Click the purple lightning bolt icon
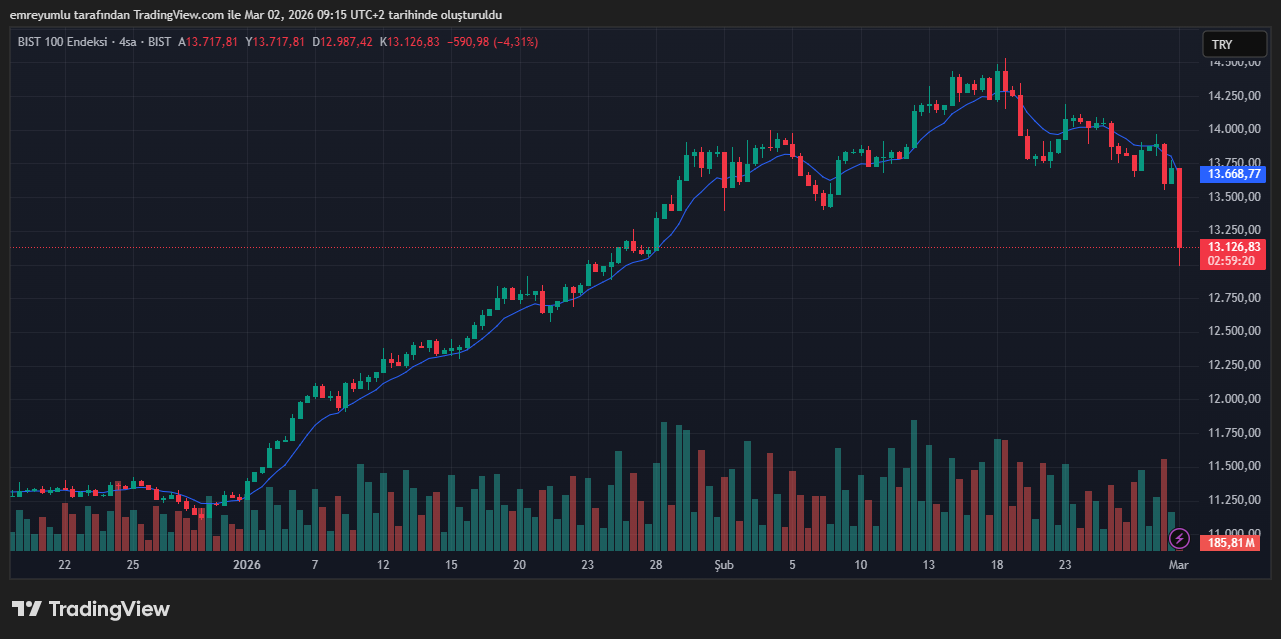Screen dimensions: 1281x639 (x=1180, y=539)
